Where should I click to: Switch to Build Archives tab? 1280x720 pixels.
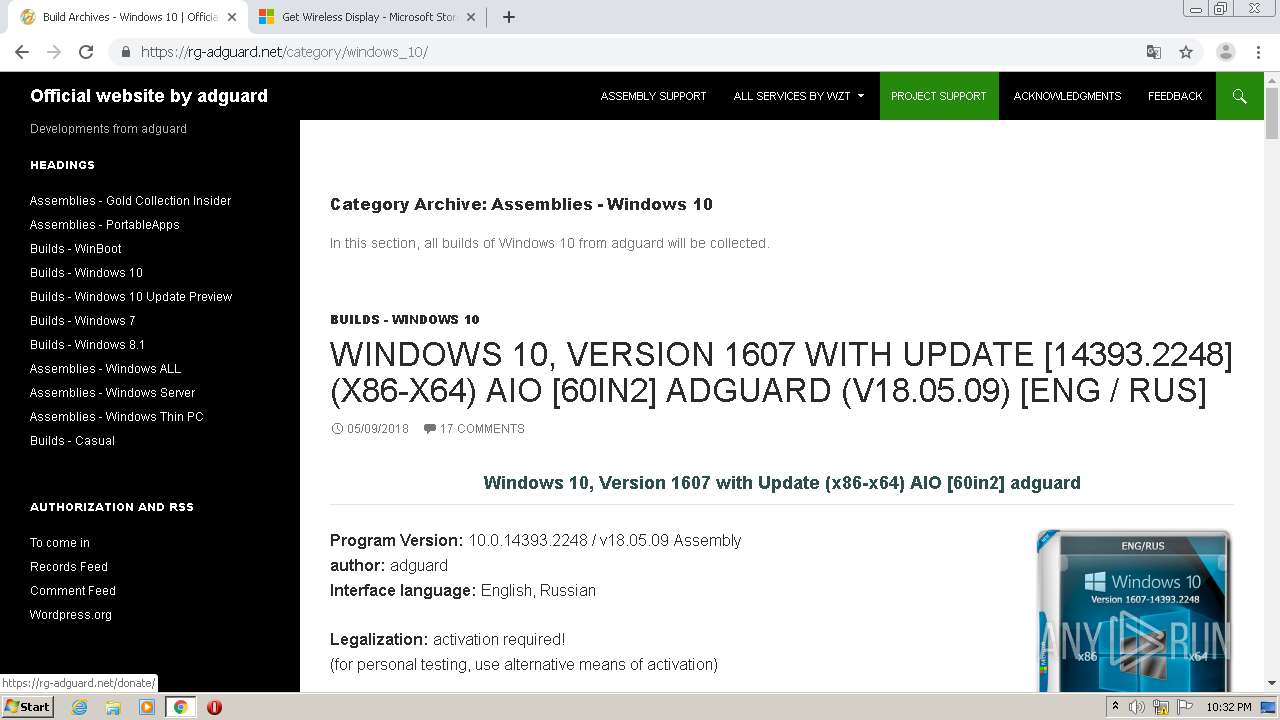tap(130, 17)
